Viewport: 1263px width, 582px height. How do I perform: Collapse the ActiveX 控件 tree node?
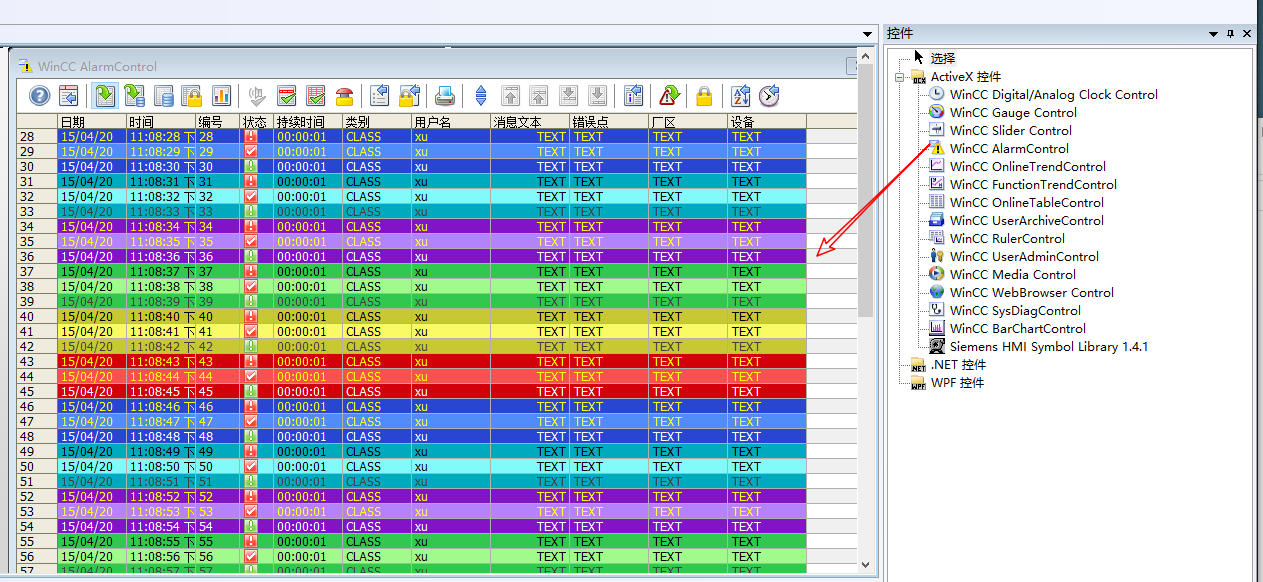pyautogui.click(x=900, y=77)
